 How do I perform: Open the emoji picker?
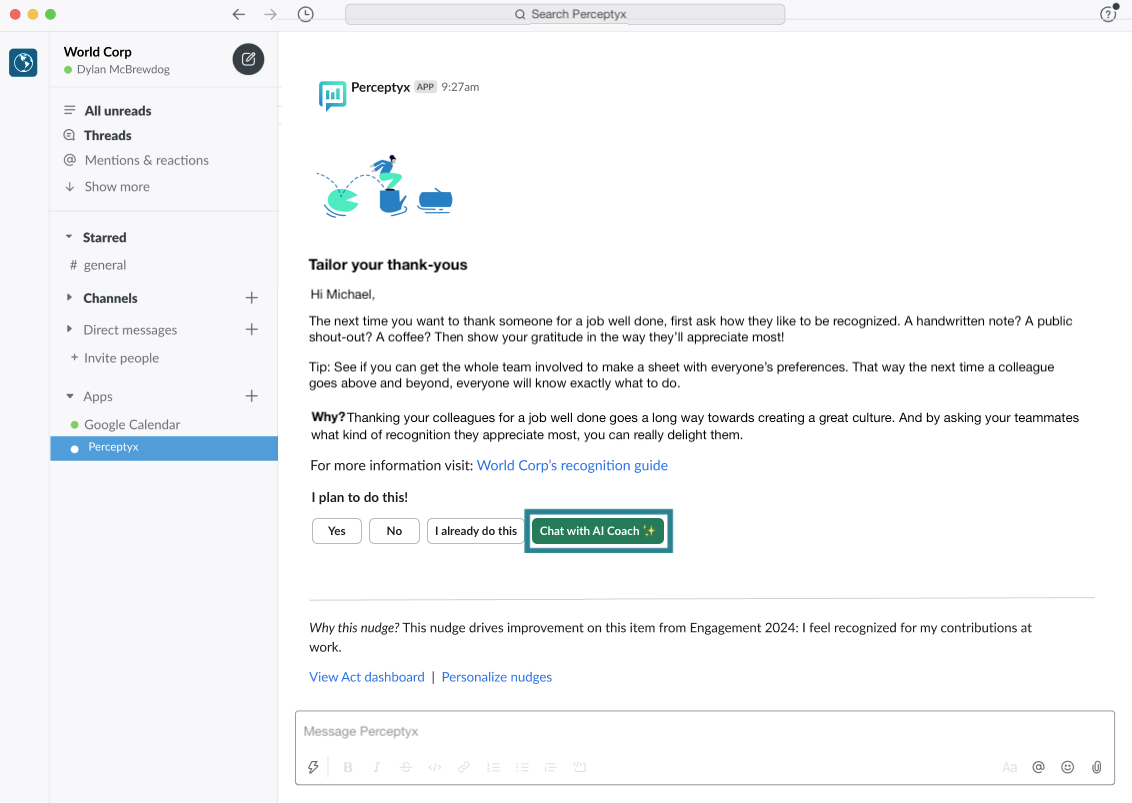pos(1068,767)
